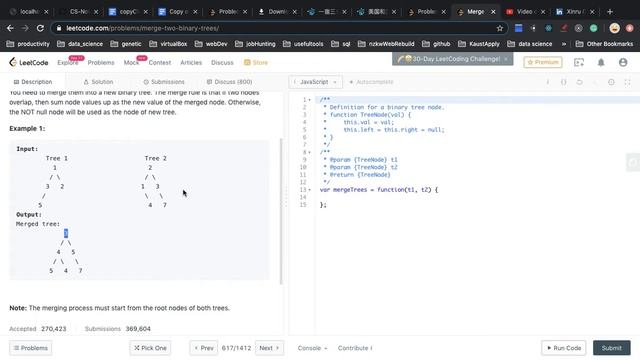Open the Explore menu item
This screenshot has width=640, height=360.
(x=68, y=62)
